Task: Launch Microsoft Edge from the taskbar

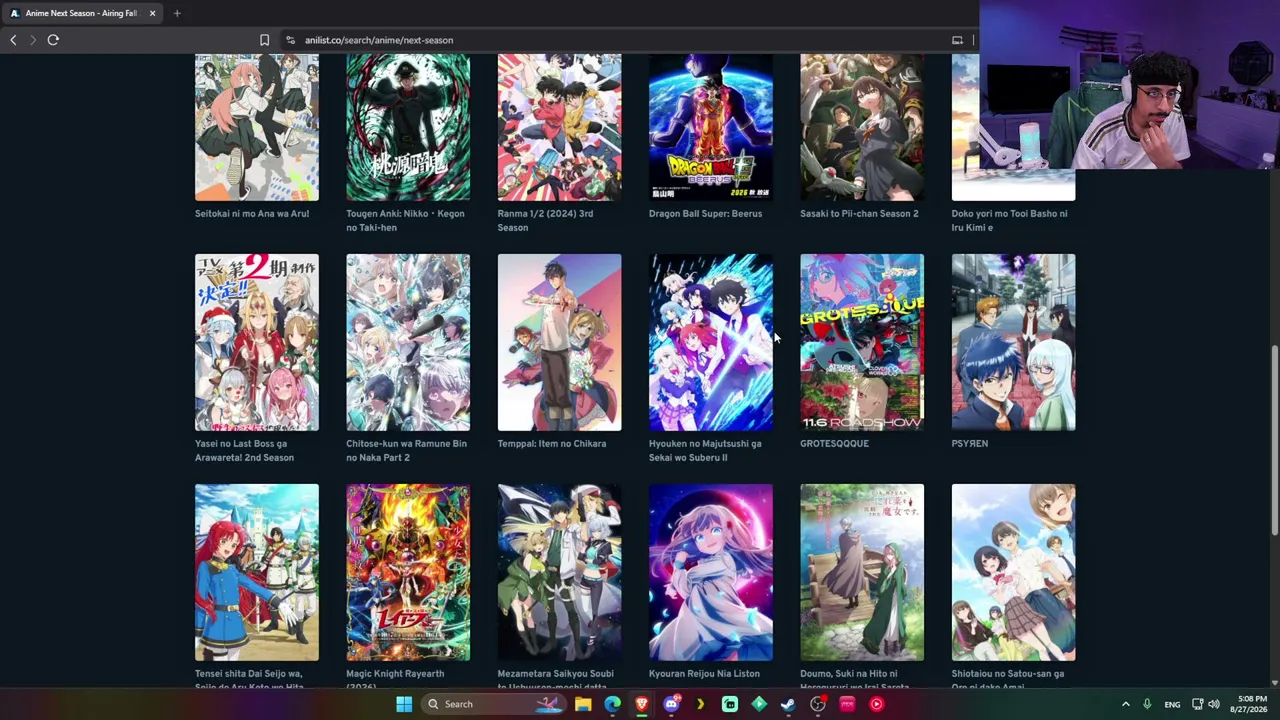Action: click(x=612, y=704)
